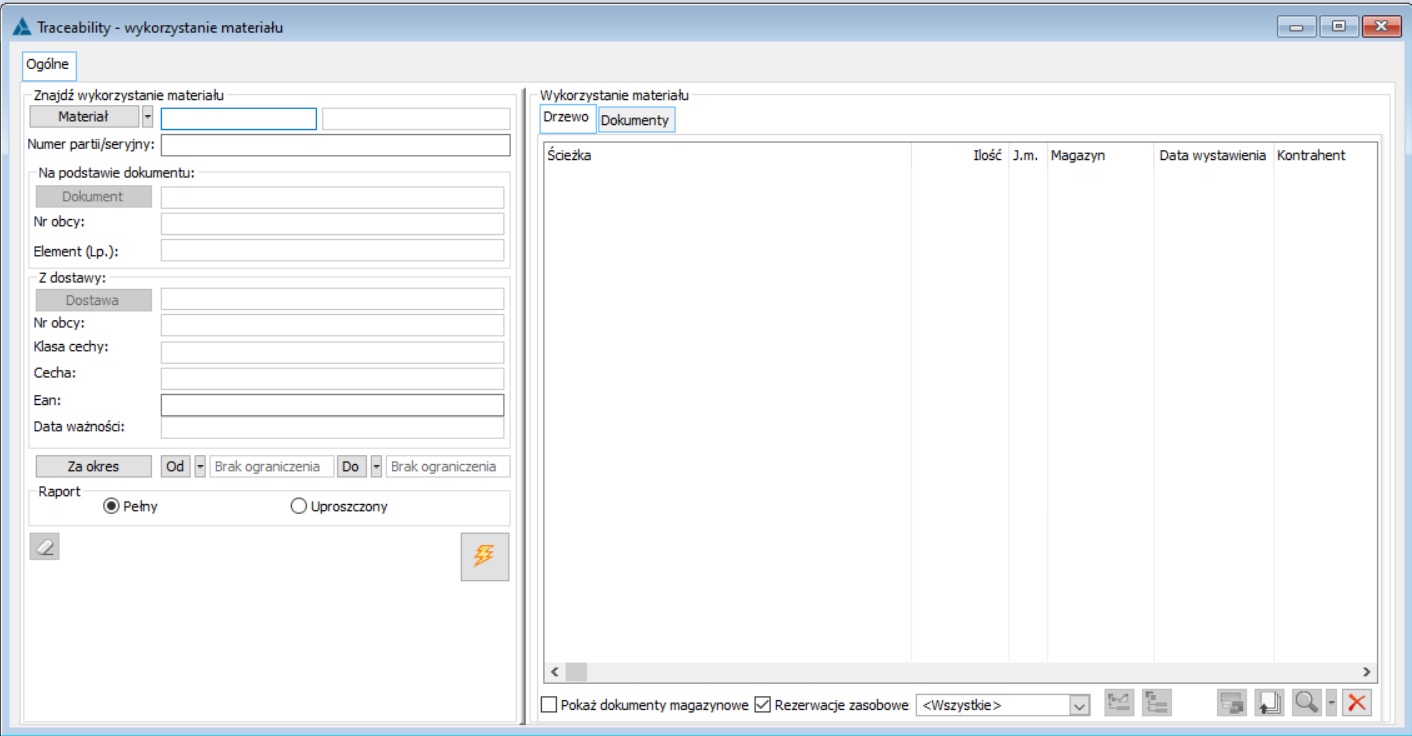
Task: Click the Za okres button
Action: [x=94, y=466]
